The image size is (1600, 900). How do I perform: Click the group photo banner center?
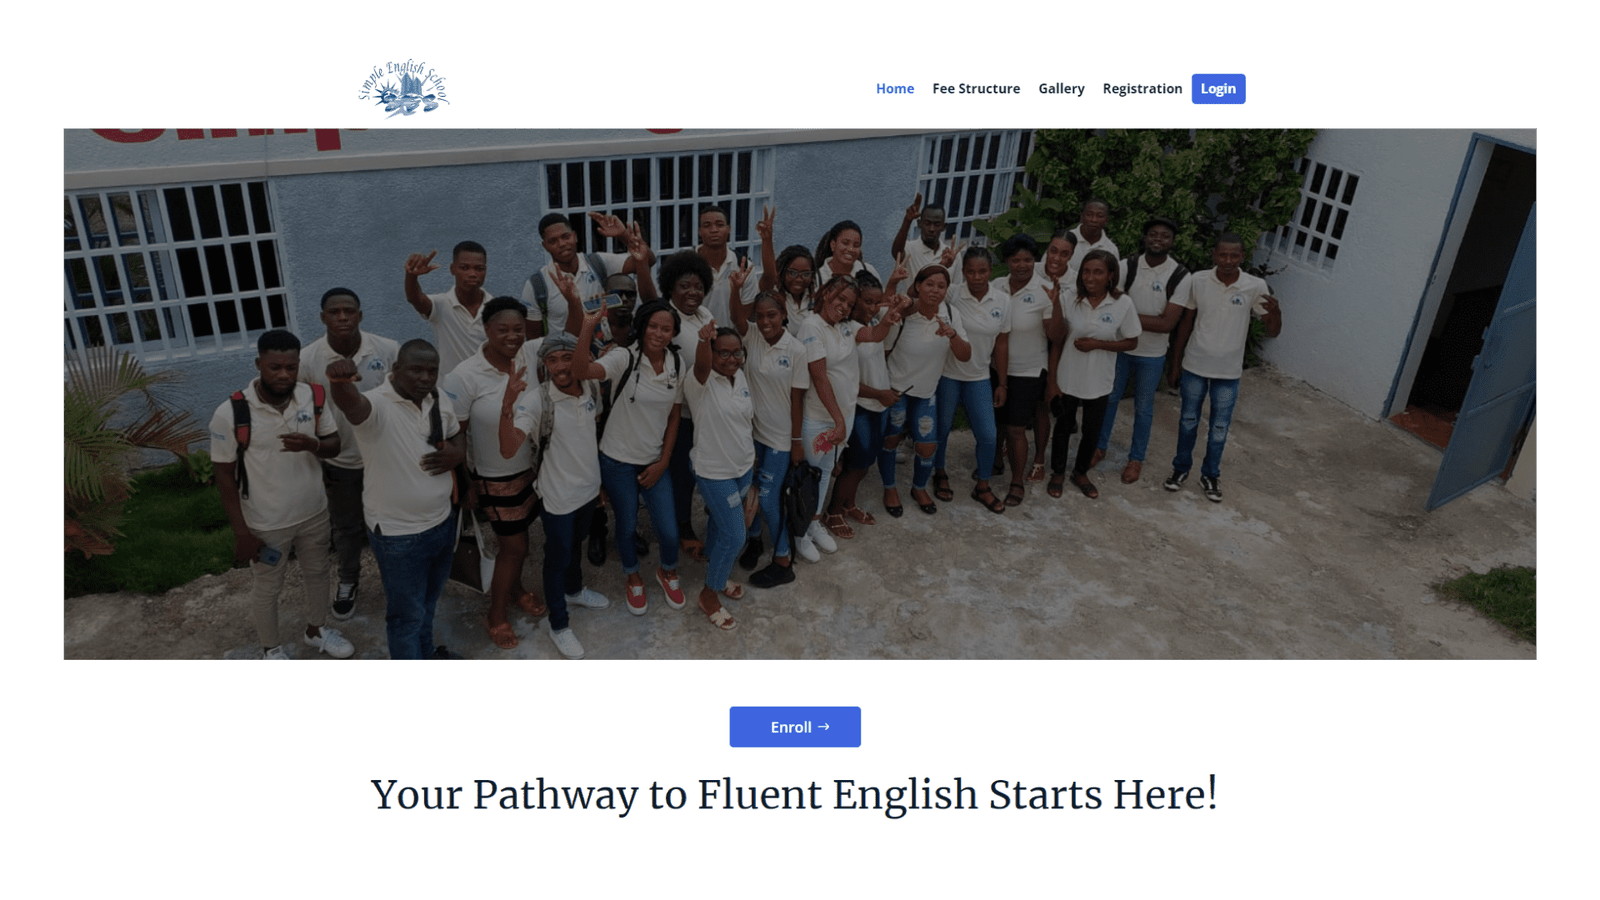[x=800, y=394]
